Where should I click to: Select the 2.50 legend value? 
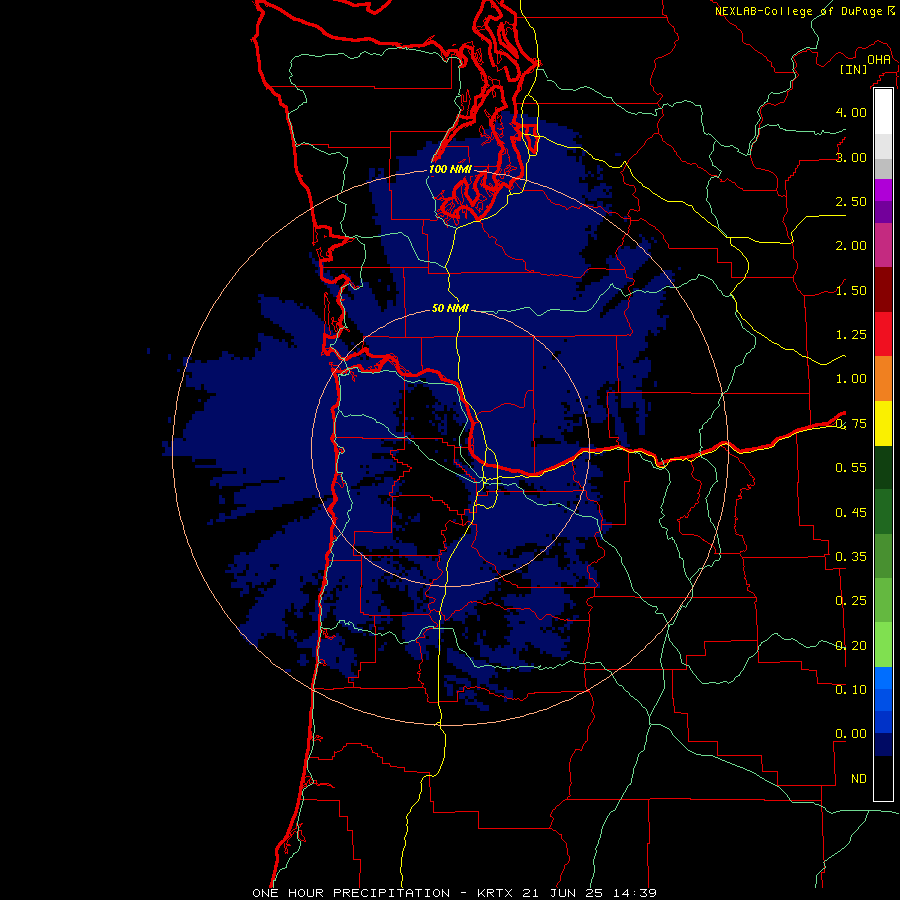coord(851,201)
